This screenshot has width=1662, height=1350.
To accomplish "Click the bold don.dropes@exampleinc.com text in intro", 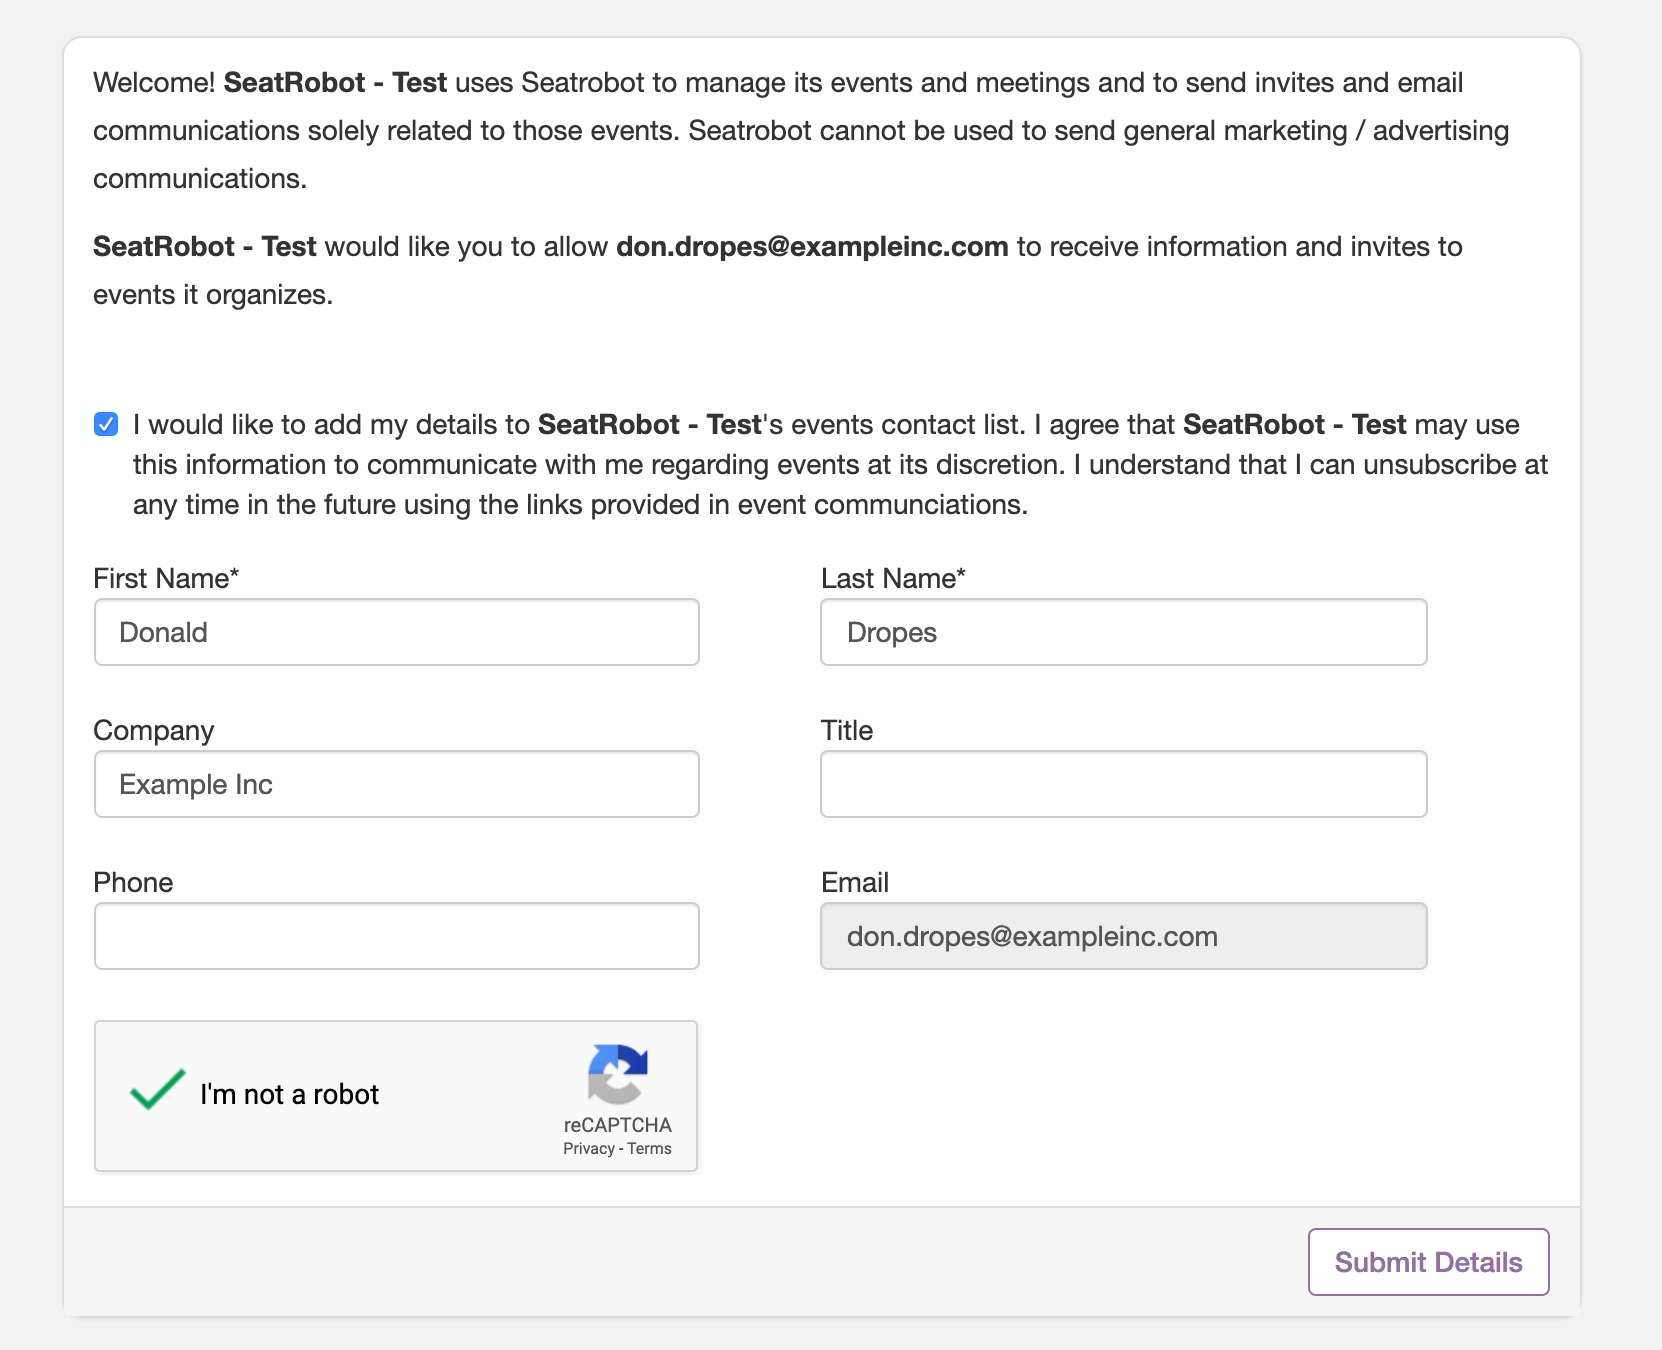I will 812,246.
